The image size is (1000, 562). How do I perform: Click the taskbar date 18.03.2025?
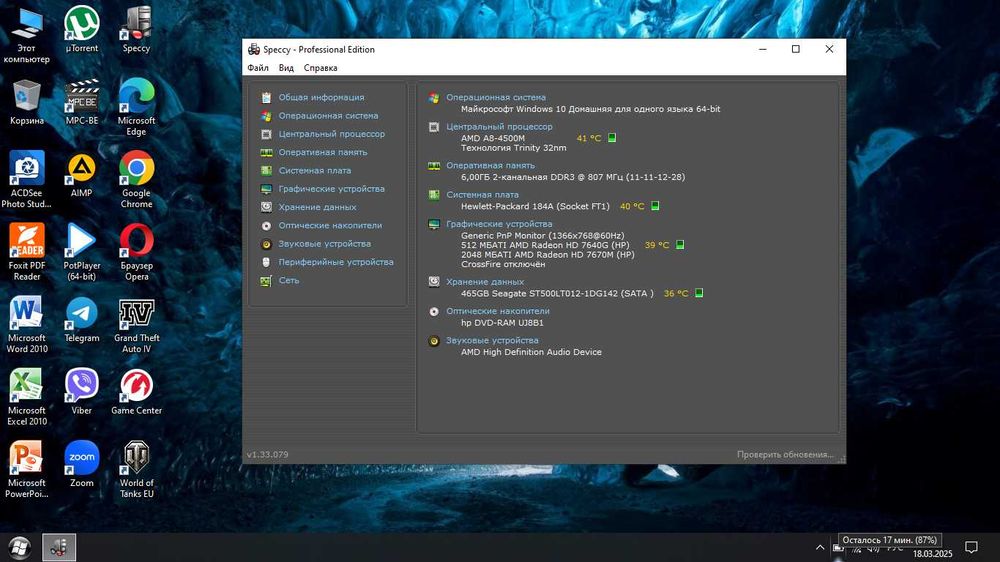(932, 554)
